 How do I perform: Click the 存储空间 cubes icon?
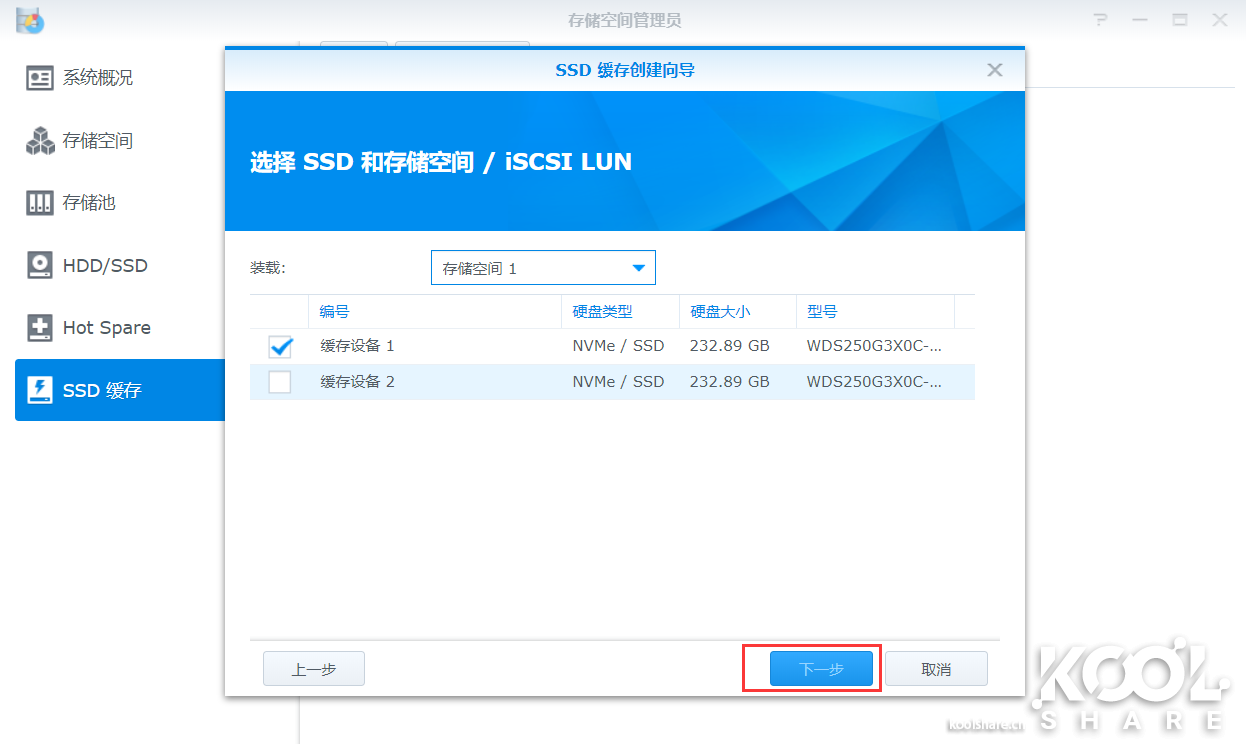[40, 141]
